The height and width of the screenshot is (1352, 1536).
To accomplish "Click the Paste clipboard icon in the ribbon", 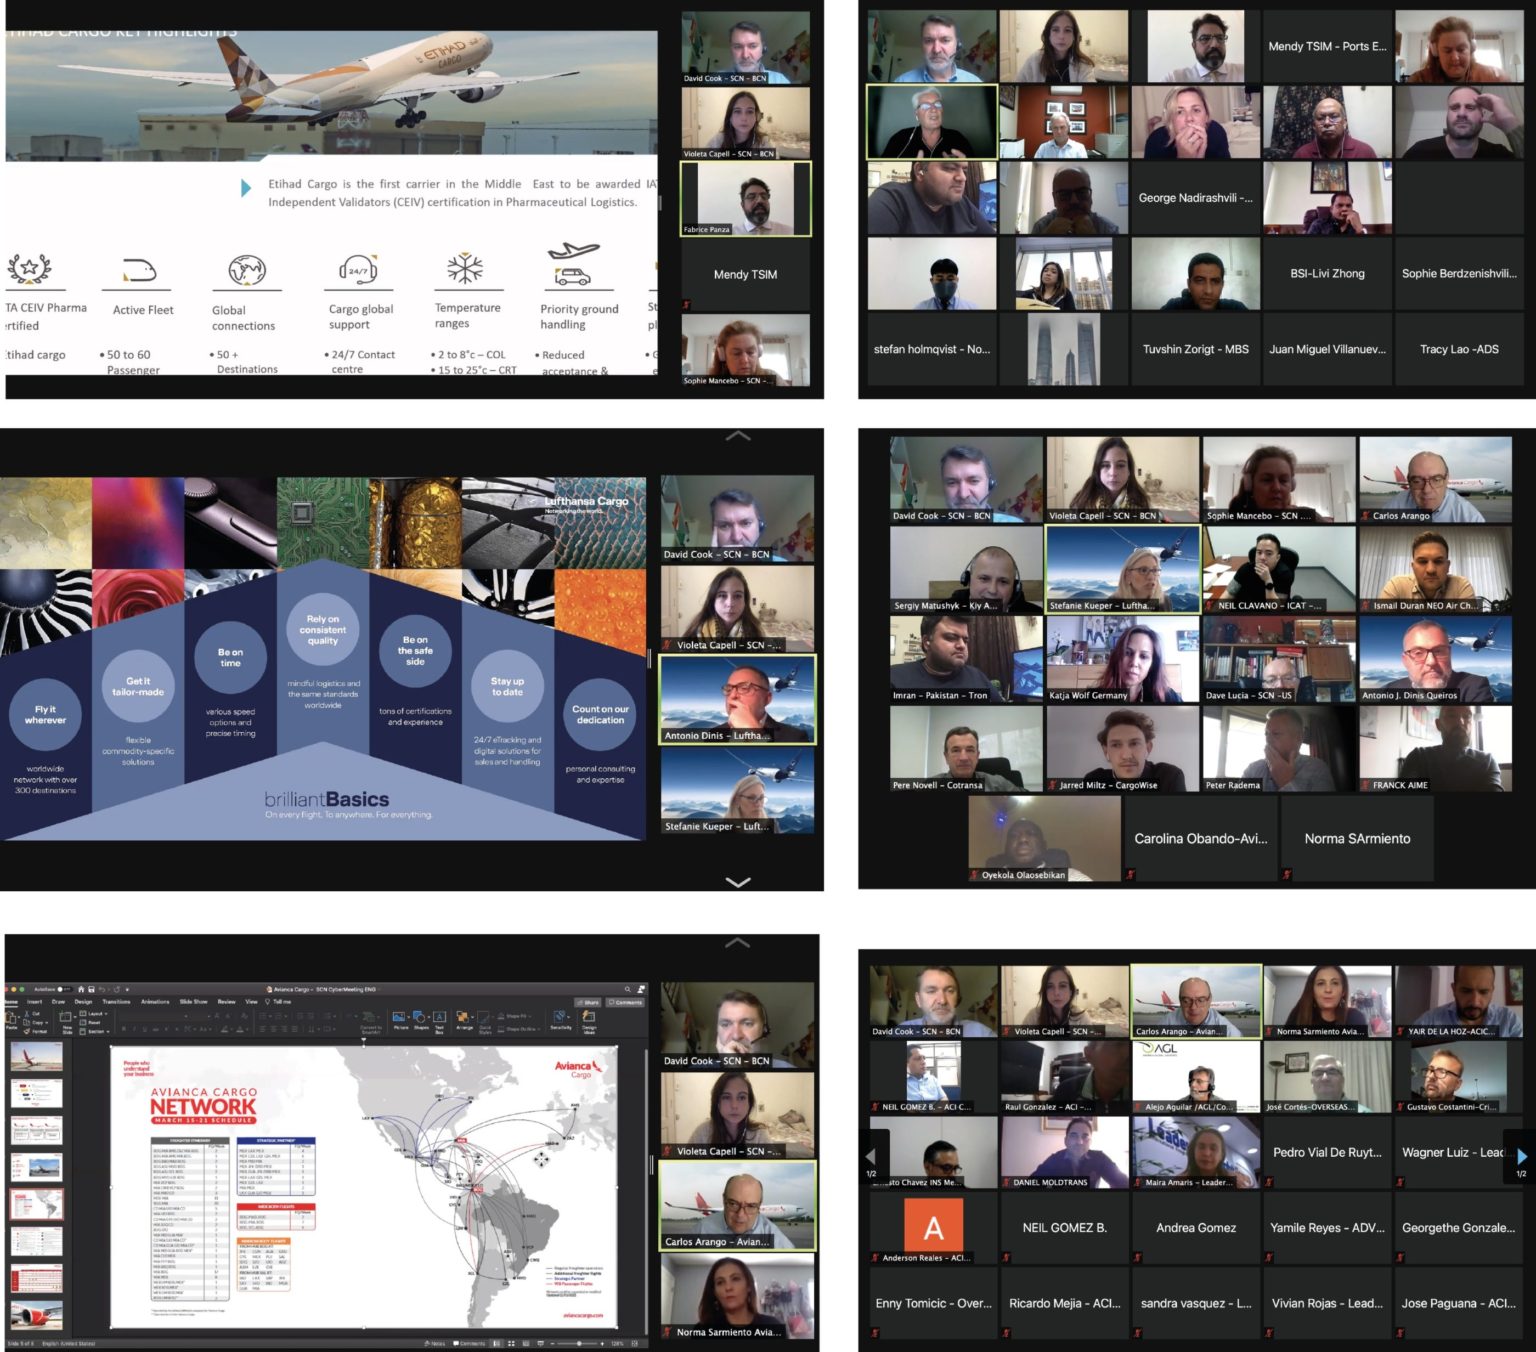I will click(11, 1019).
